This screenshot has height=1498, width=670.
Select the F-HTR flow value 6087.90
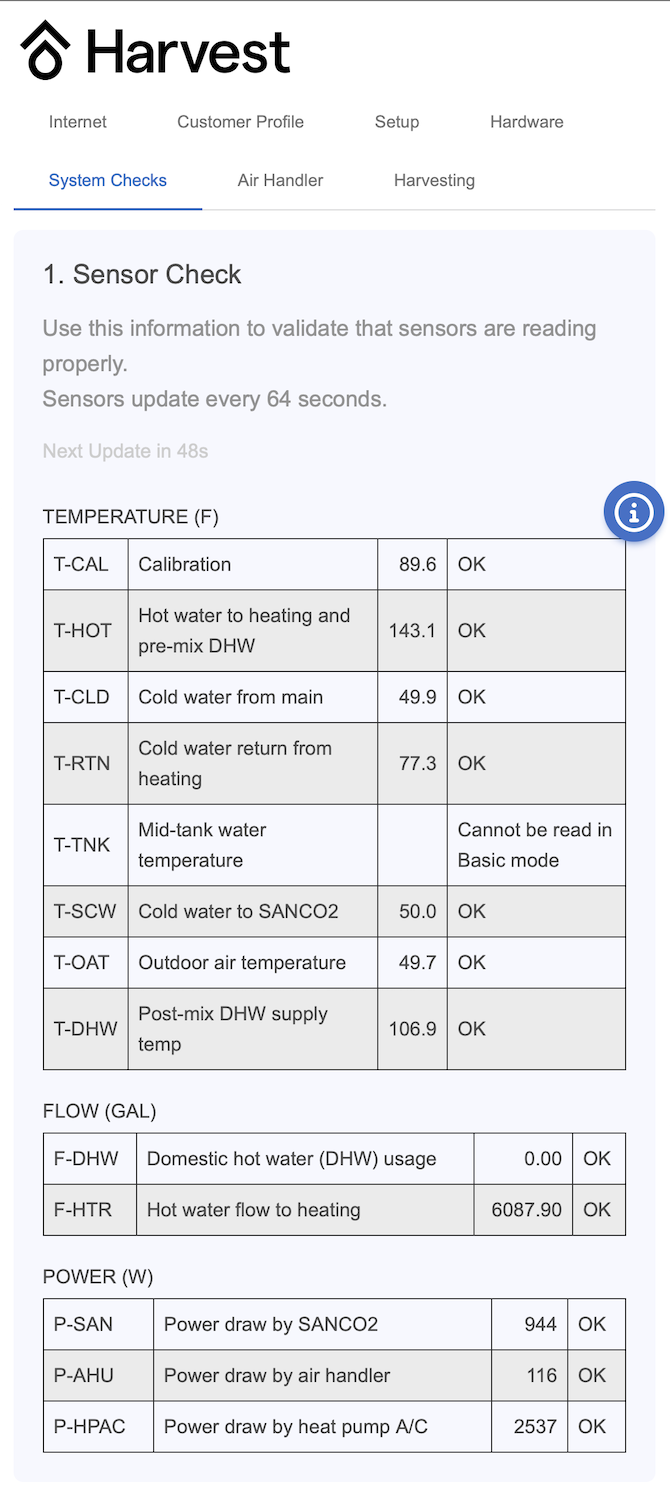tap(527, 1210)
